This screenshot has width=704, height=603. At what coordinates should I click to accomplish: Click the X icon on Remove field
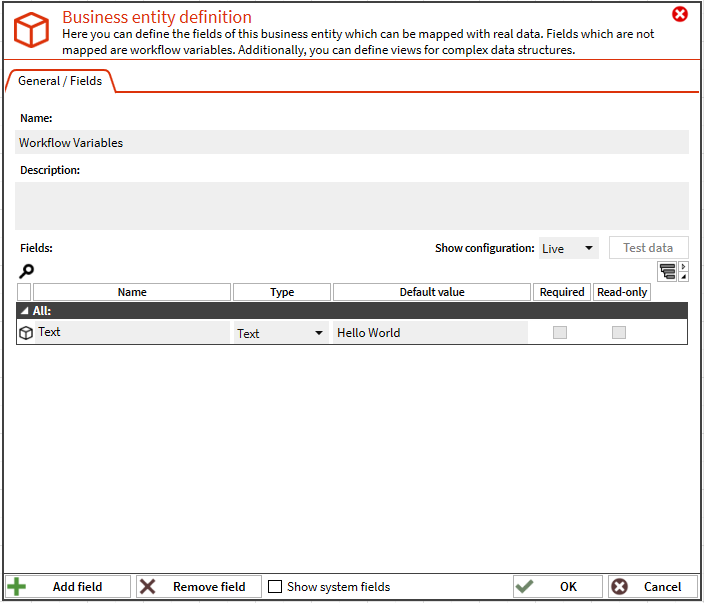coord(148,587)
